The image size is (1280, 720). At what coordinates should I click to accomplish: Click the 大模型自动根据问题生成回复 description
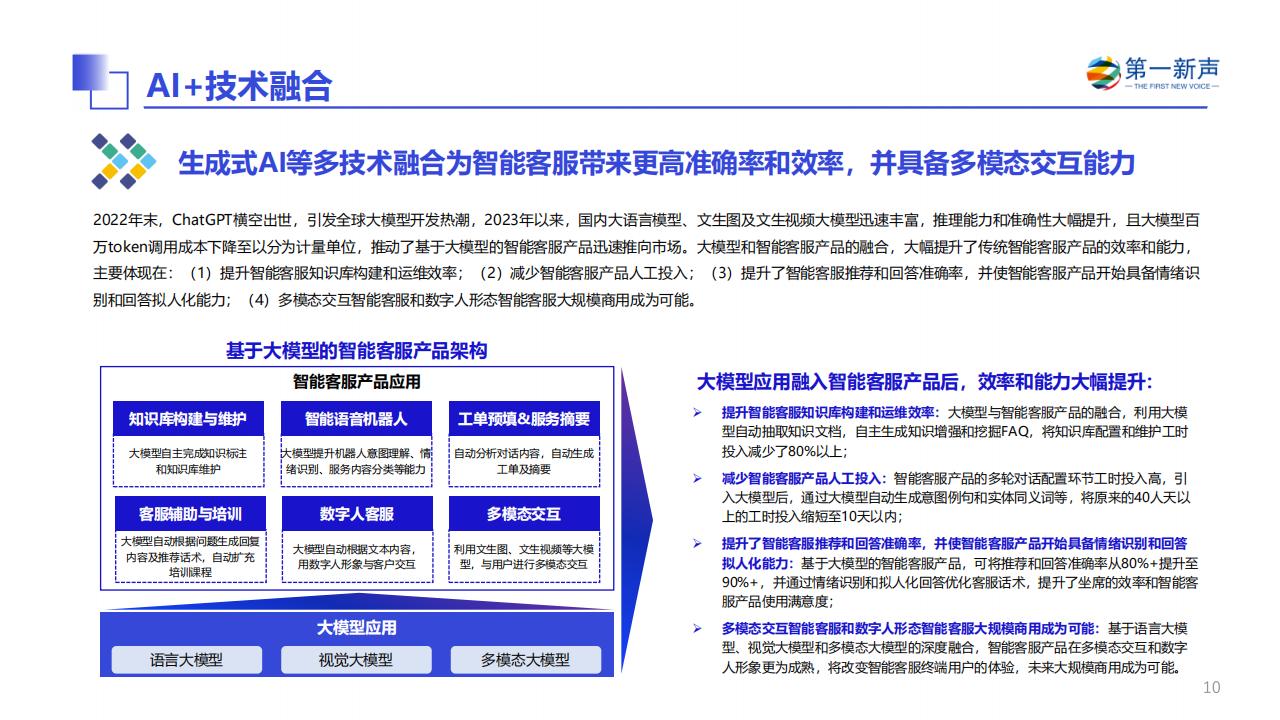(189, 557)
